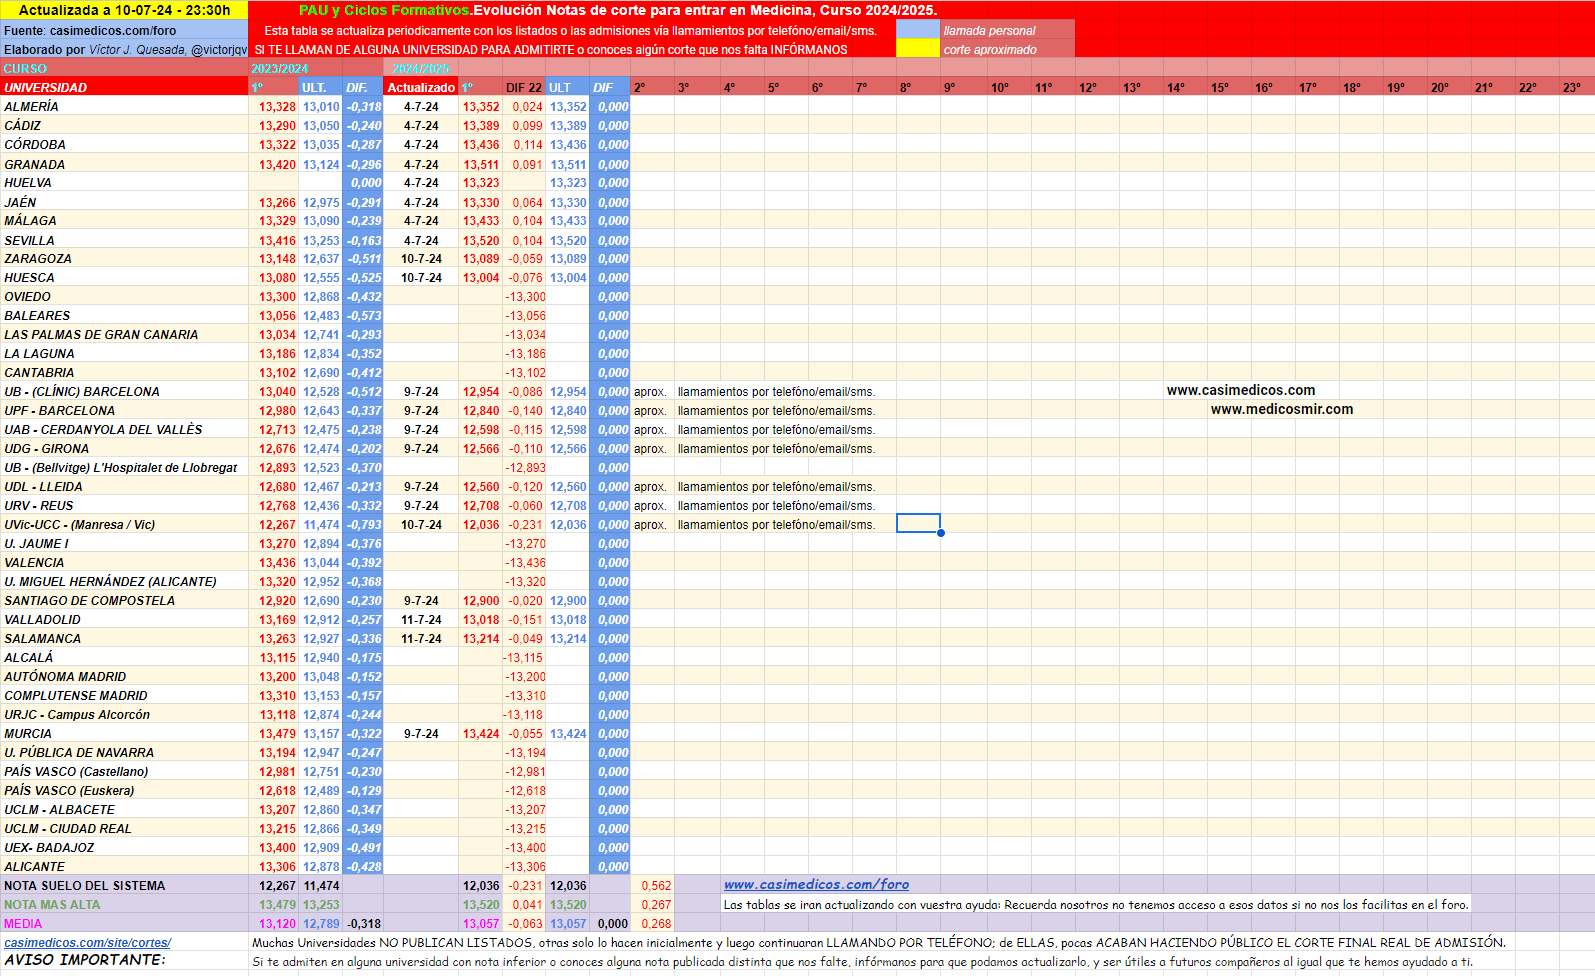
Task: Open the www.casimedicos.com/foro hyperlink
Action: pyautogui.click(x=816, y=885)
